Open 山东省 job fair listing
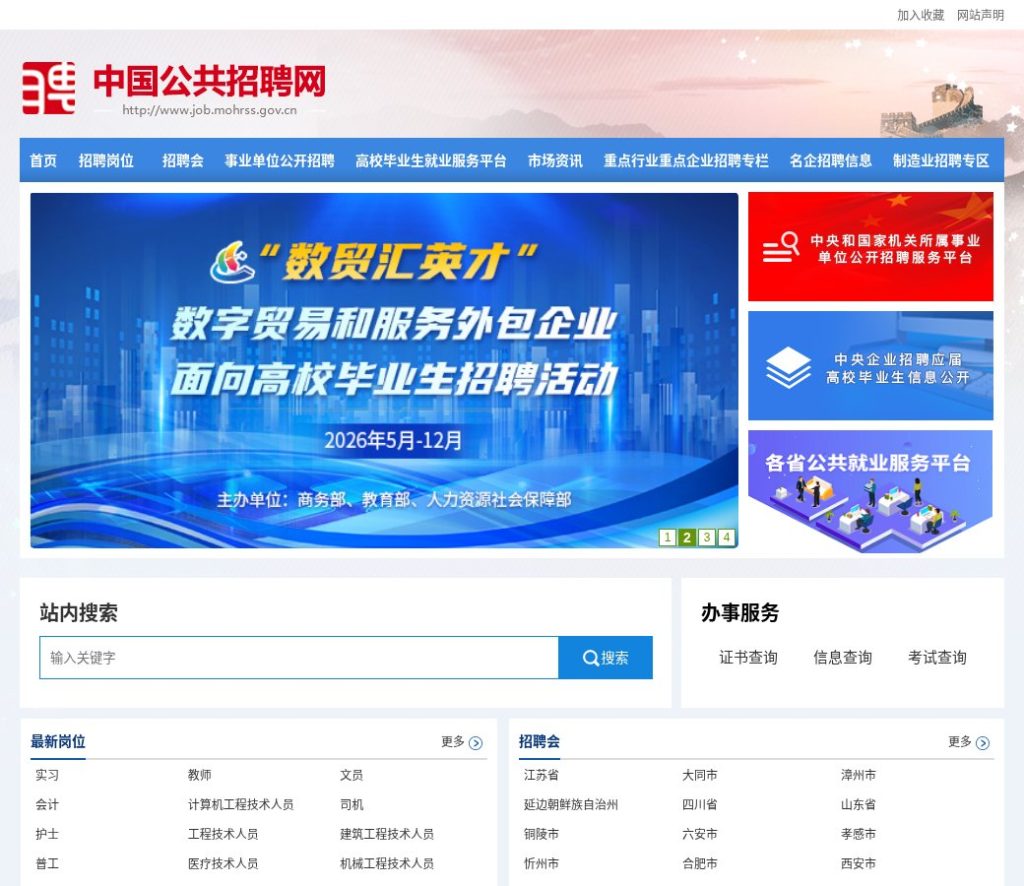 858,804
